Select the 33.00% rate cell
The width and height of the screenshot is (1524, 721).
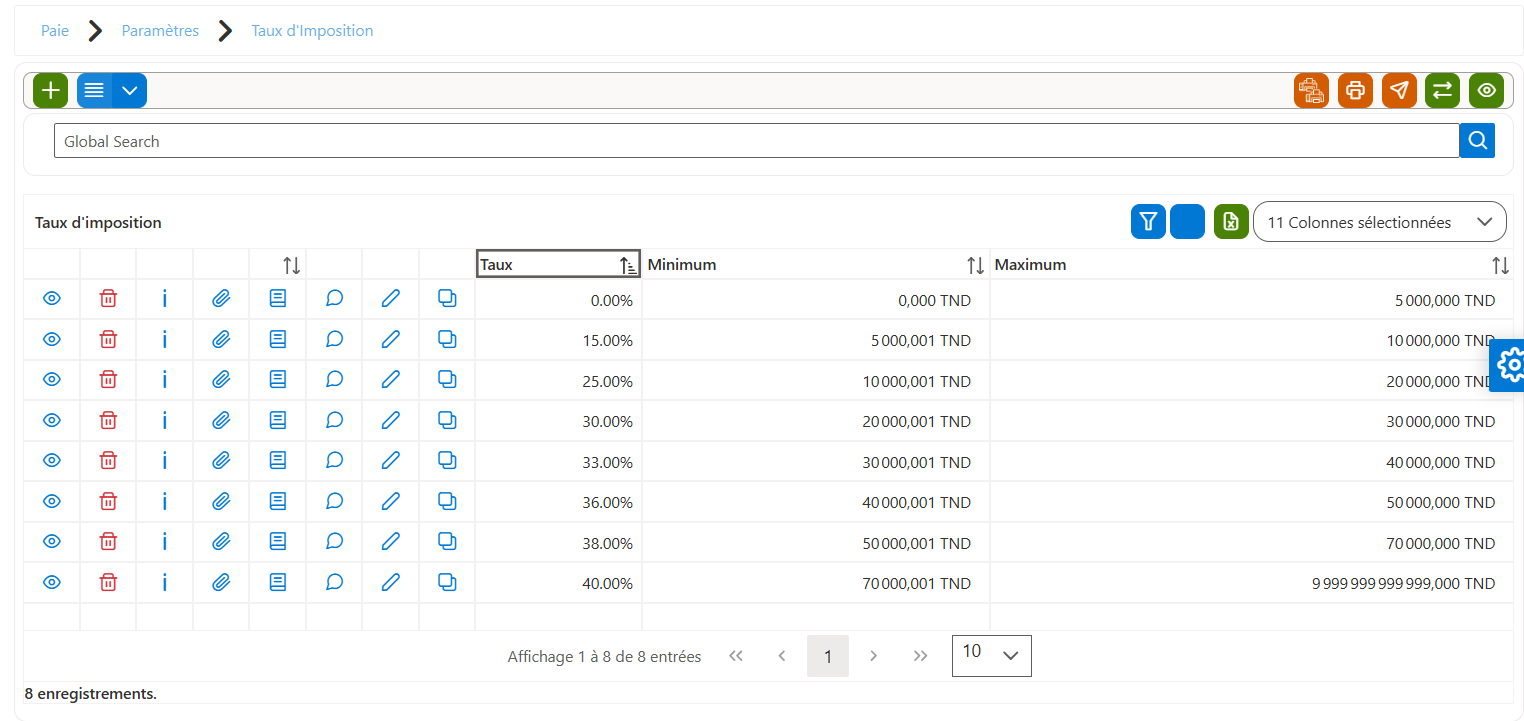(x=558, y=461)
